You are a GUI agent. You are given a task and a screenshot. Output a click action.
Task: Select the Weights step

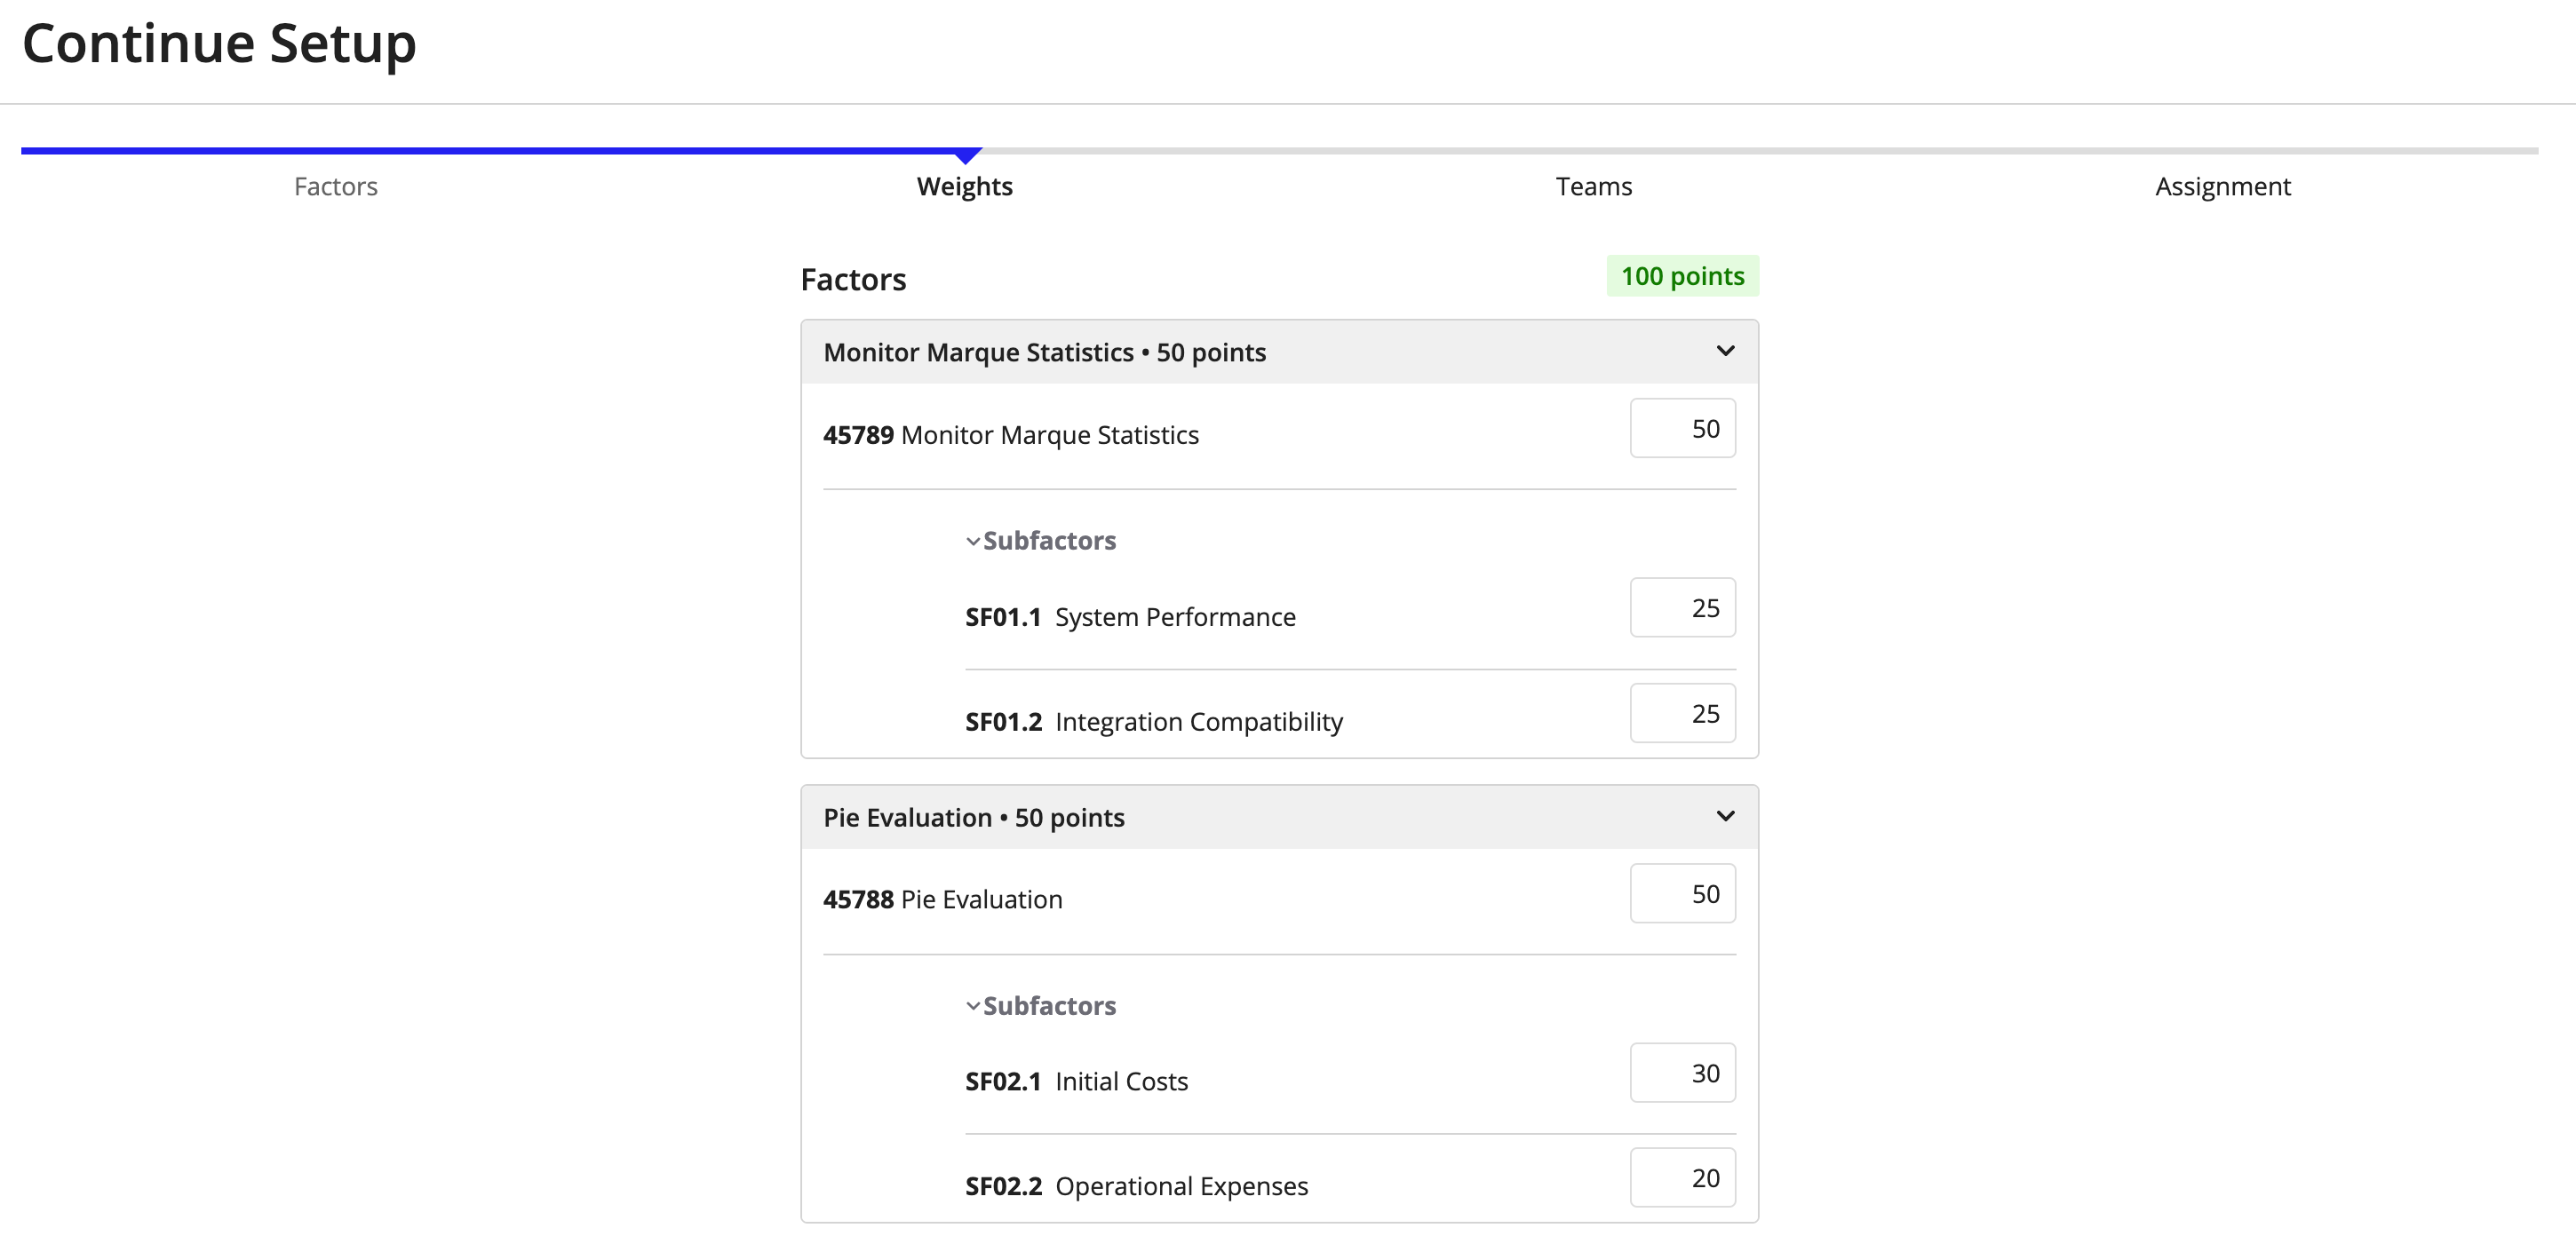click(964, 186)
